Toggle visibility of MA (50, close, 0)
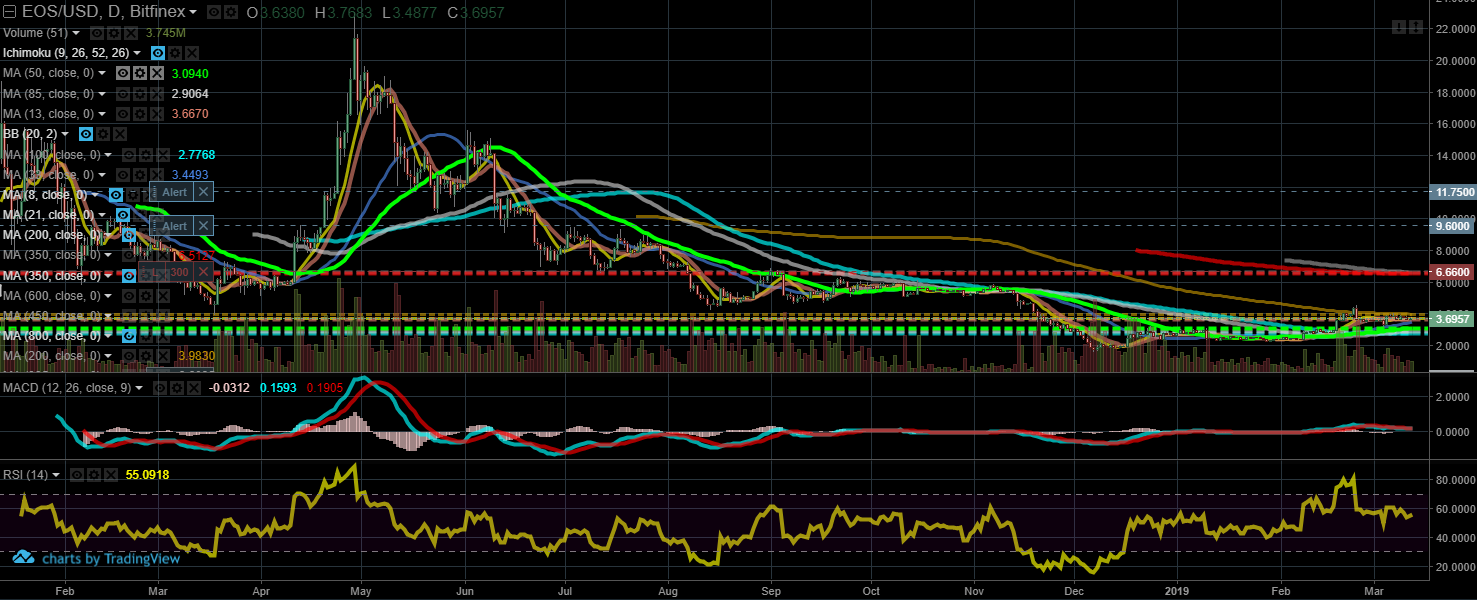This screenshot has width=1477, height=600. [x=123, y=73]
